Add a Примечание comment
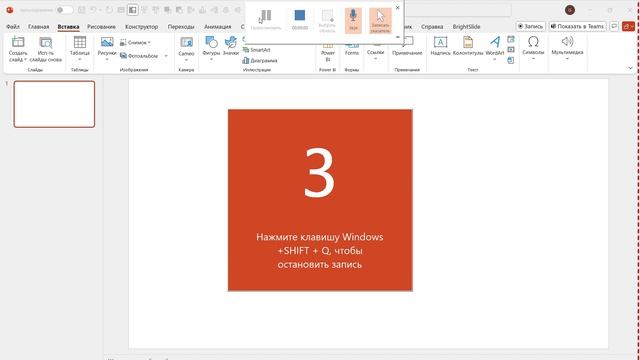 click(407, 46)
